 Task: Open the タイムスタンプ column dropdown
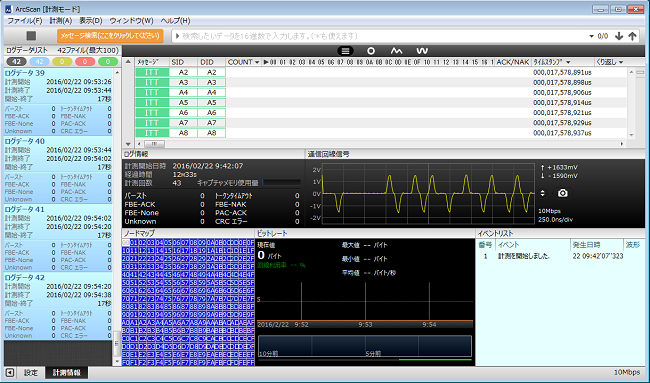click(568, 62)
